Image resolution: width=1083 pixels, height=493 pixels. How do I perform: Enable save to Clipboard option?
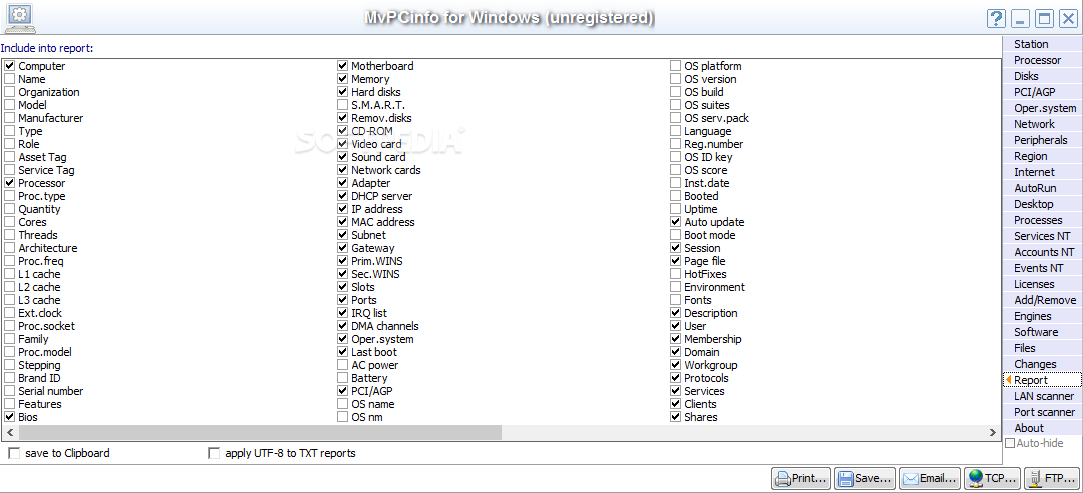click(x=14, y=454)
